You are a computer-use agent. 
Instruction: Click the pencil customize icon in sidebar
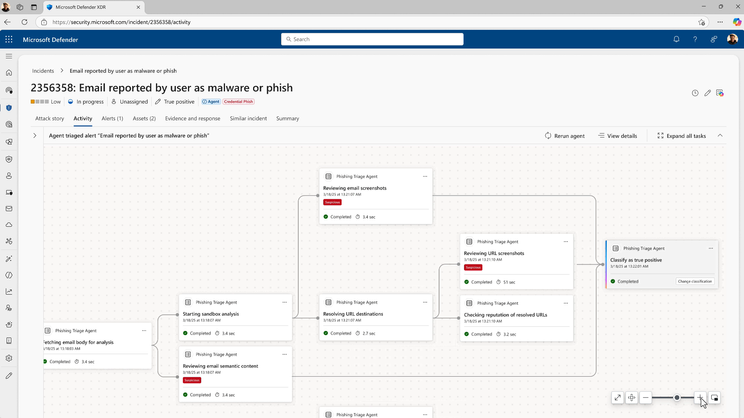tap(9, 376)
